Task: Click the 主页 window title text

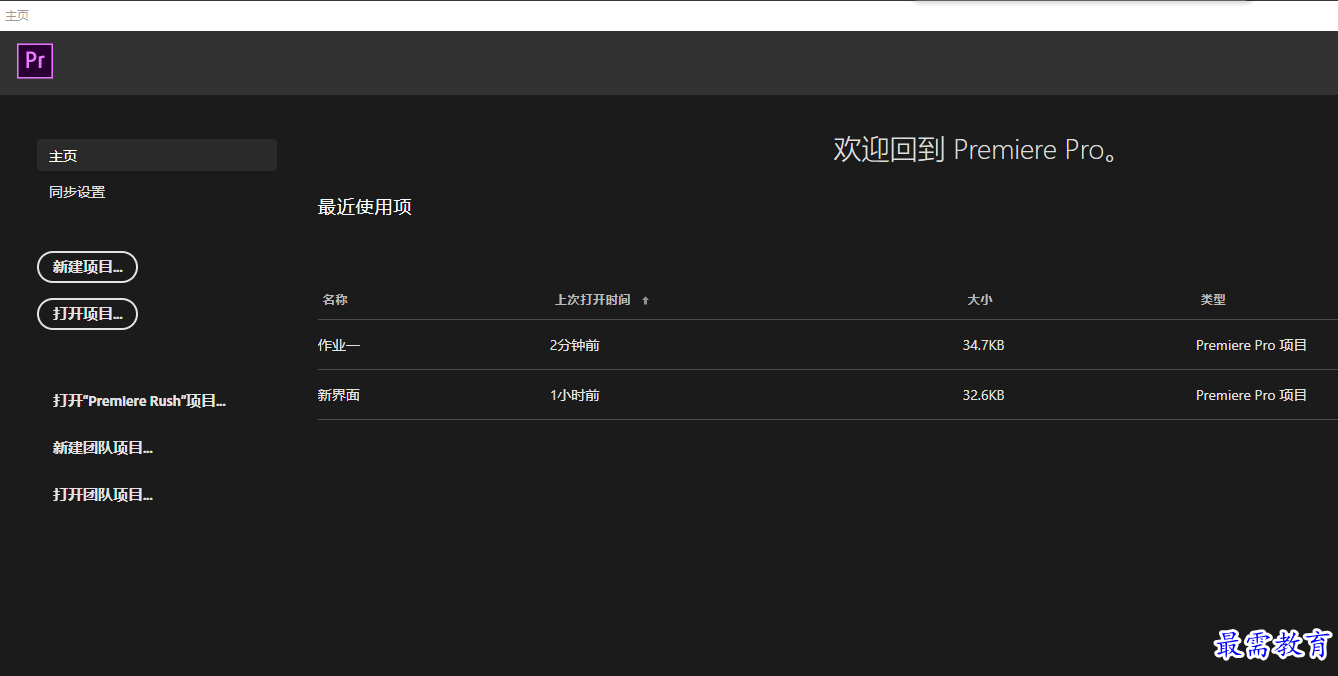Action: [17, 15]
